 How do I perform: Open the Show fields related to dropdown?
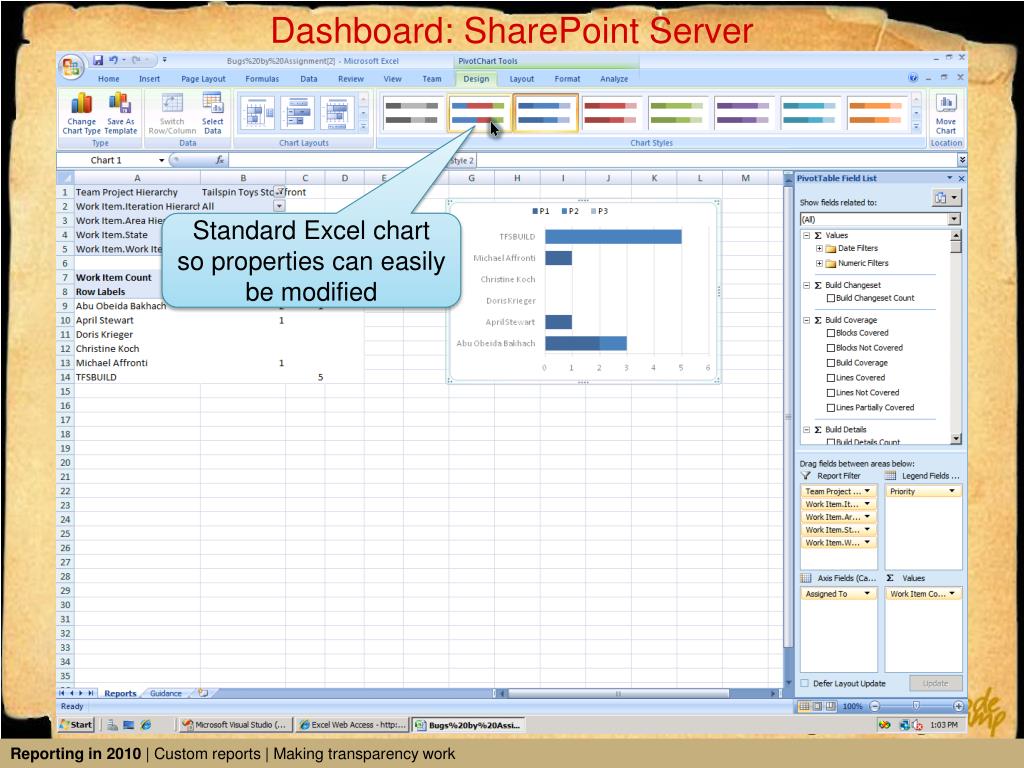[x=954, y=219]
